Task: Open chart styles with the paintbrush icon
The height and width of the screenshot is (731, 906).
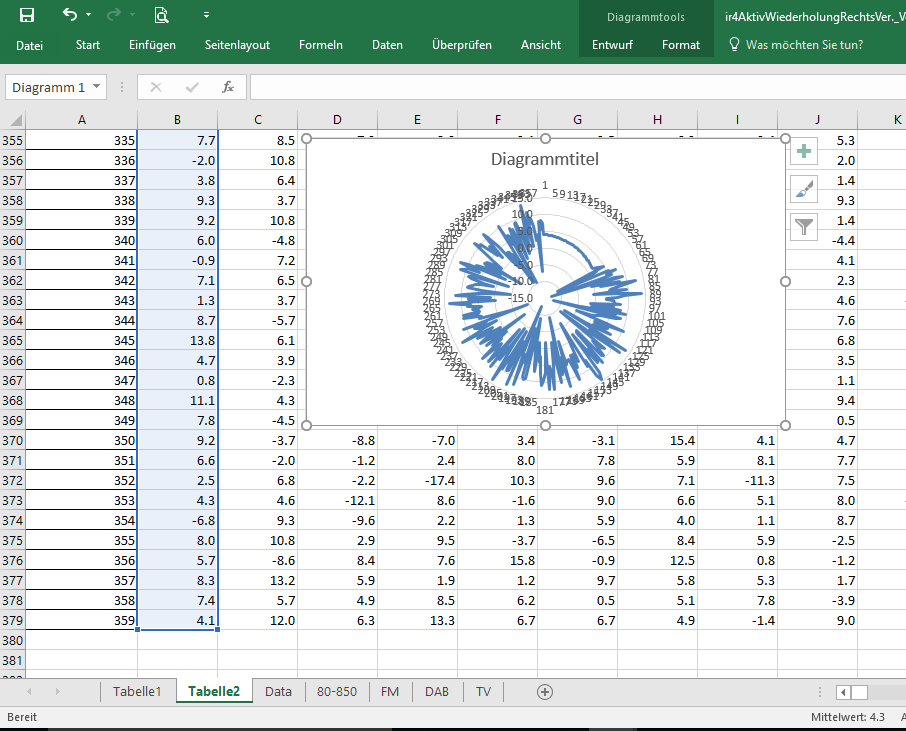Action: pos(804,189)
